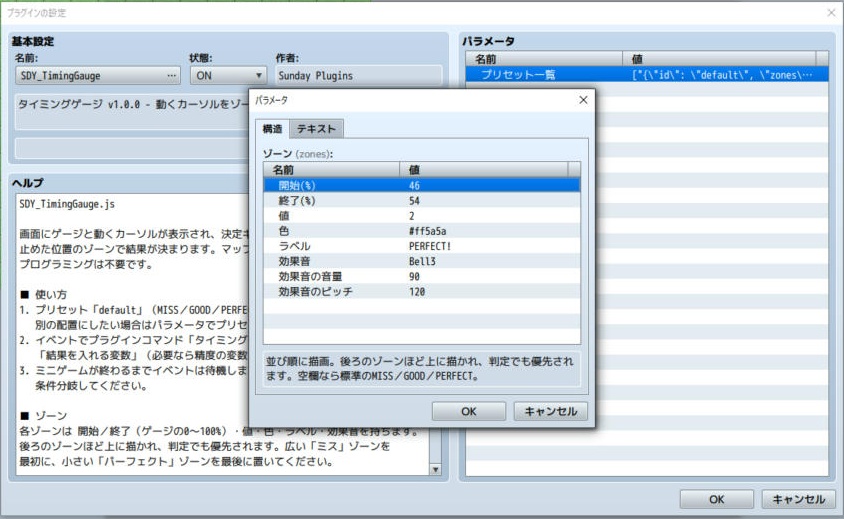Click the Sunday Plugins author field
The width and height of the screenshot is (844, 519).
pos(358,76)
